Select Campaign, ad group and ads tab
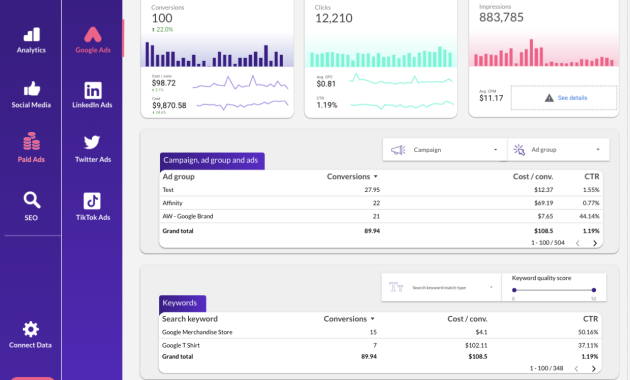Image resolution: width=630 pixels, height=380 pixels. [x=212, y=161]
